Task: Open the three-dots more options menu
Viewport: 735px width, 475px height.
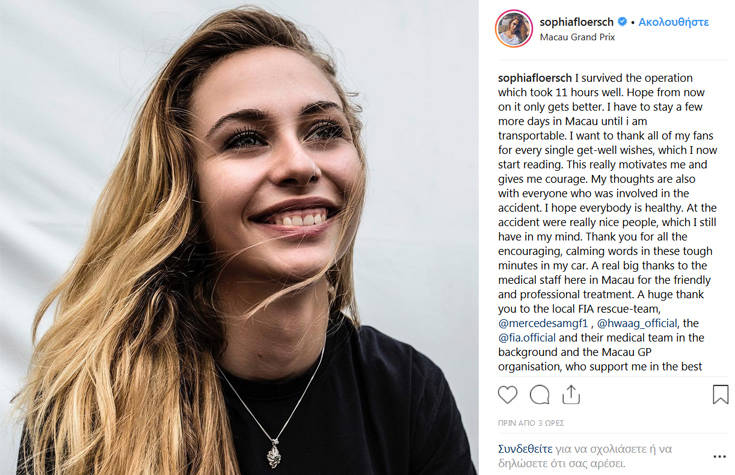Action: click(720, 454)
